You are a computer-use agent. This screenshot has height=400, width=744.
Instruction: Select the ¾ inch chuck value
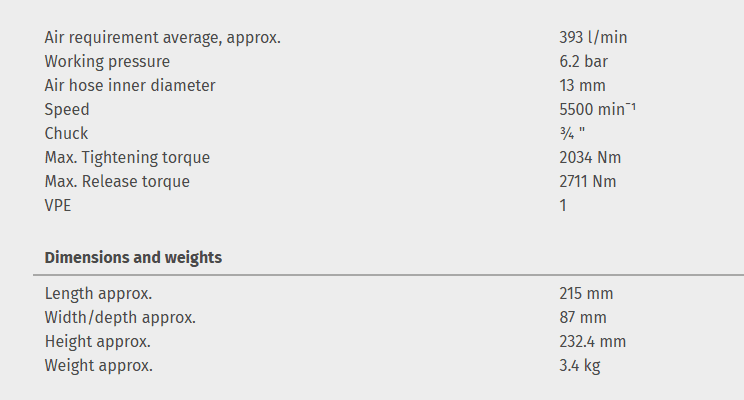572,134
